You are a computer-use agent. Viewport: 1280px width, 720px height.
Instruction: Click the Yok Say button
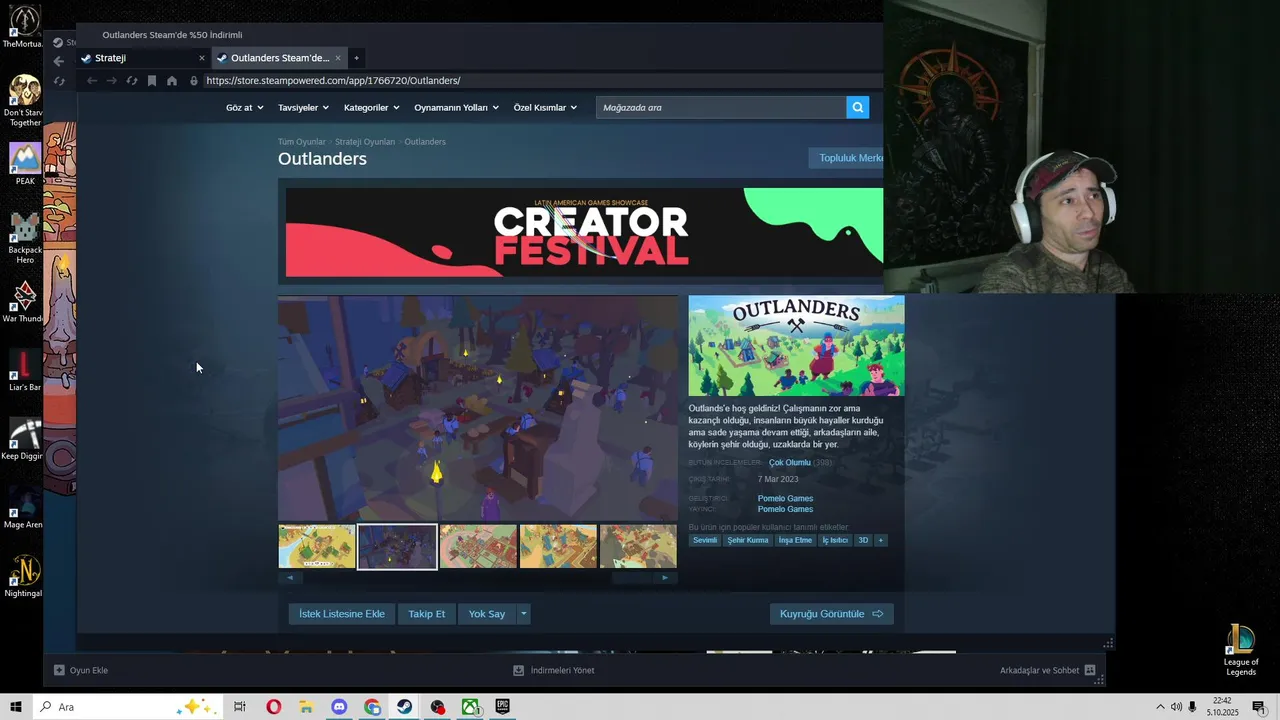click(x=487, y=614)
